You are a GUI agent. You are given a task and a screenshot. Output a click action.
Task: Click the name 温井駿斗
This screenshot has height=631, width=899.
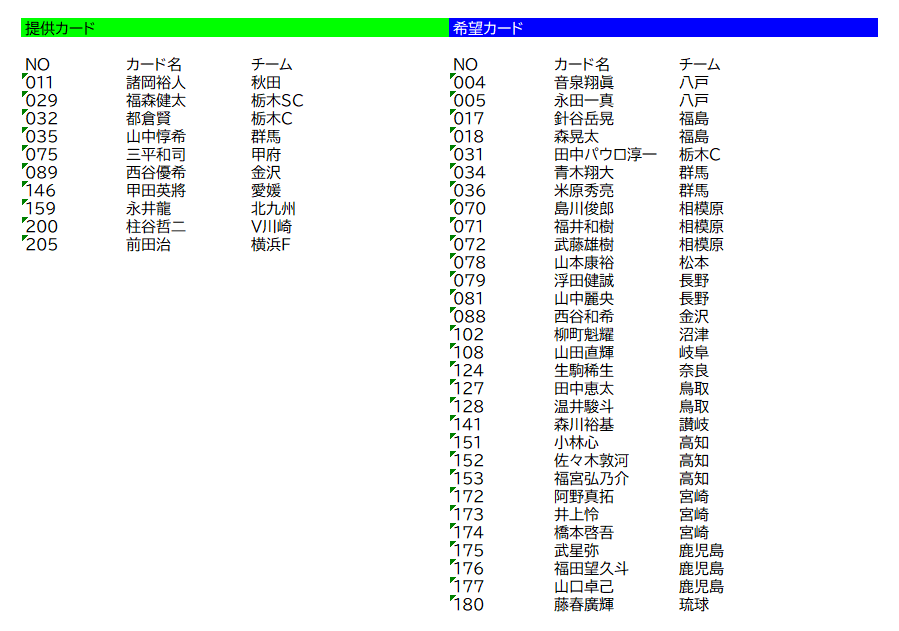coord(584,406)
